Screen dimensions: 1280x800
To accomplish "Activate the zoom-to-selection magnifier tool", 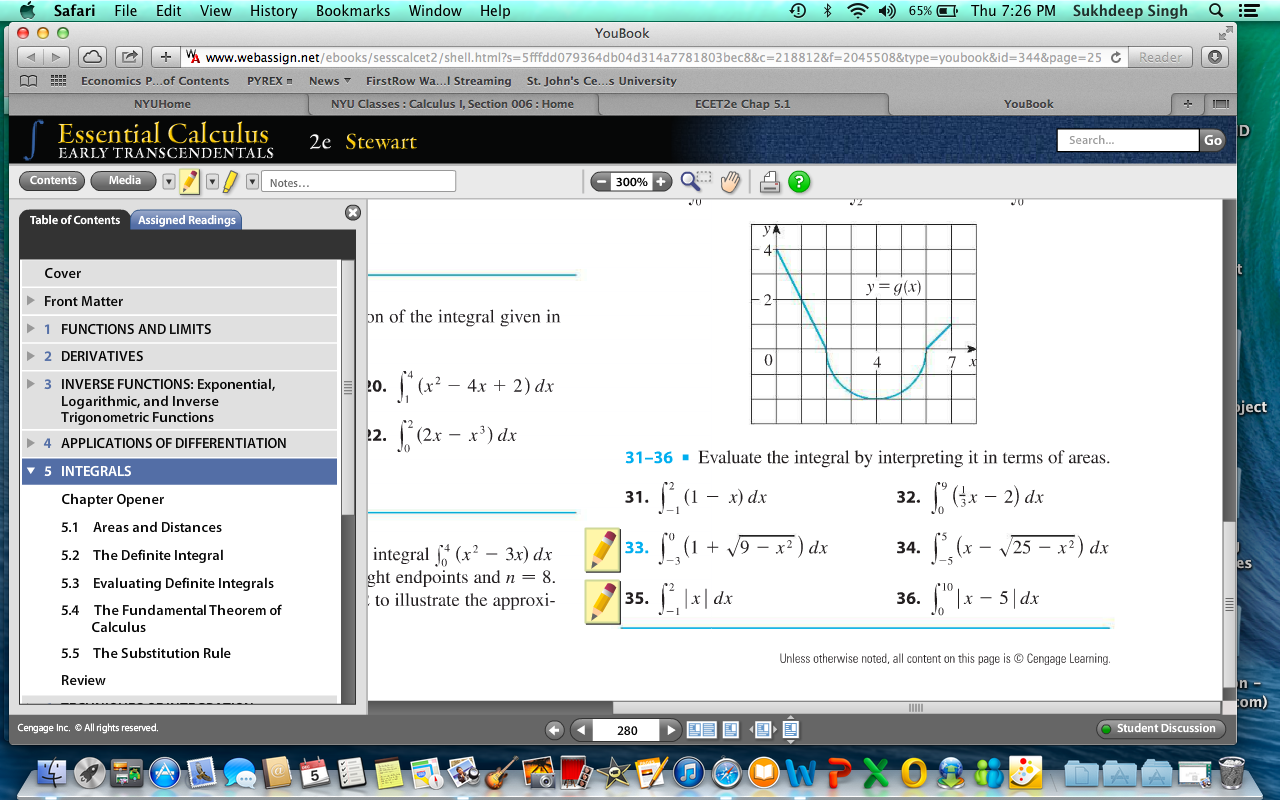I will pyautogui.click(x=695, y=181).
